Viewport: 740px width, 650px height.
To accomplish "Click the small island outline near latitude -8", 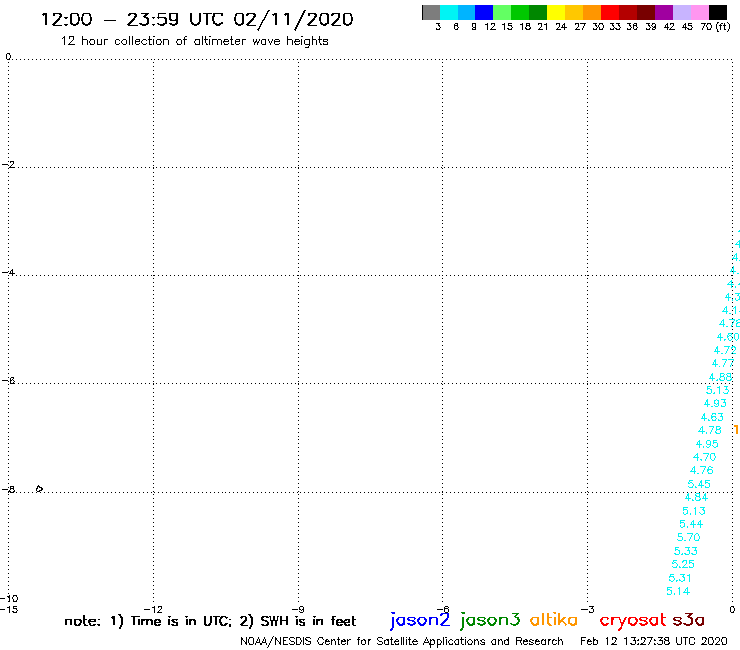I will pyautogui.click(x=40, y=489).
